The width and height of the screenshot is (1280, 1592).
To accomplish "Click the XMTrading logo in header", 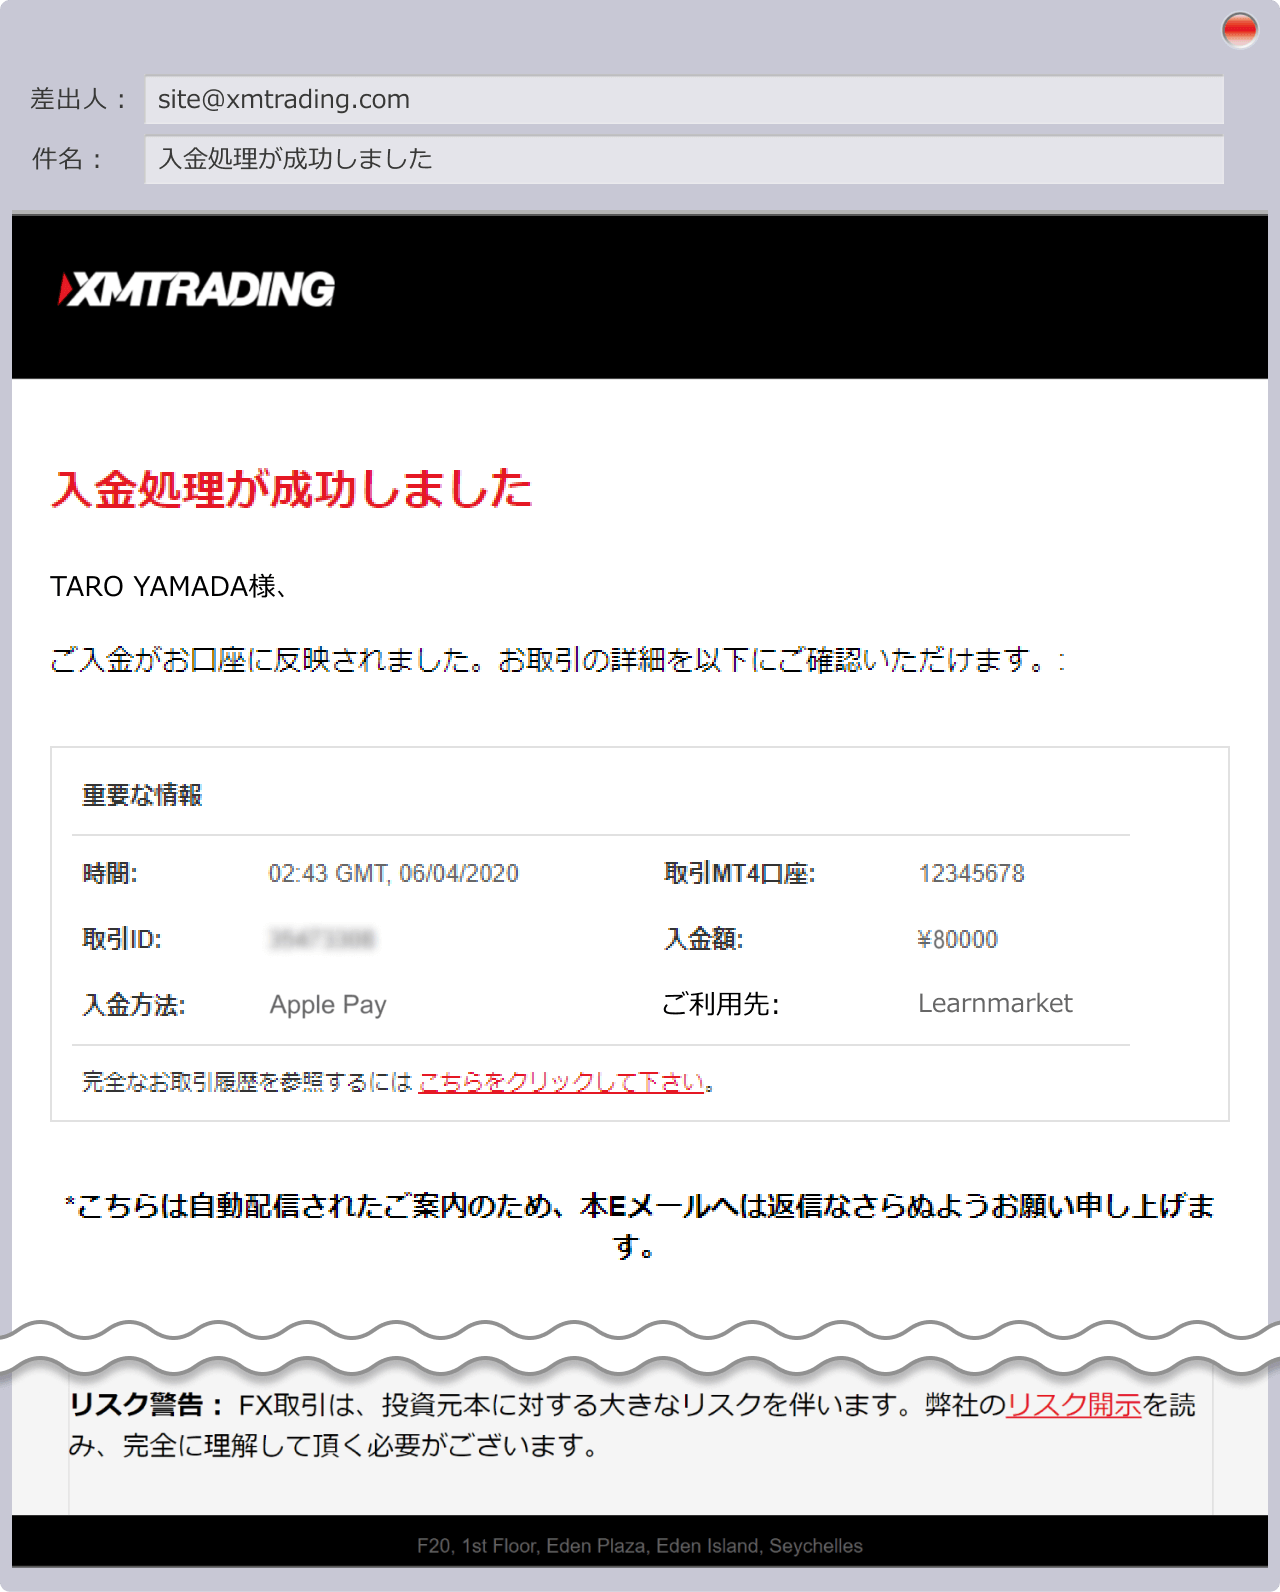I will click(197, 289).
